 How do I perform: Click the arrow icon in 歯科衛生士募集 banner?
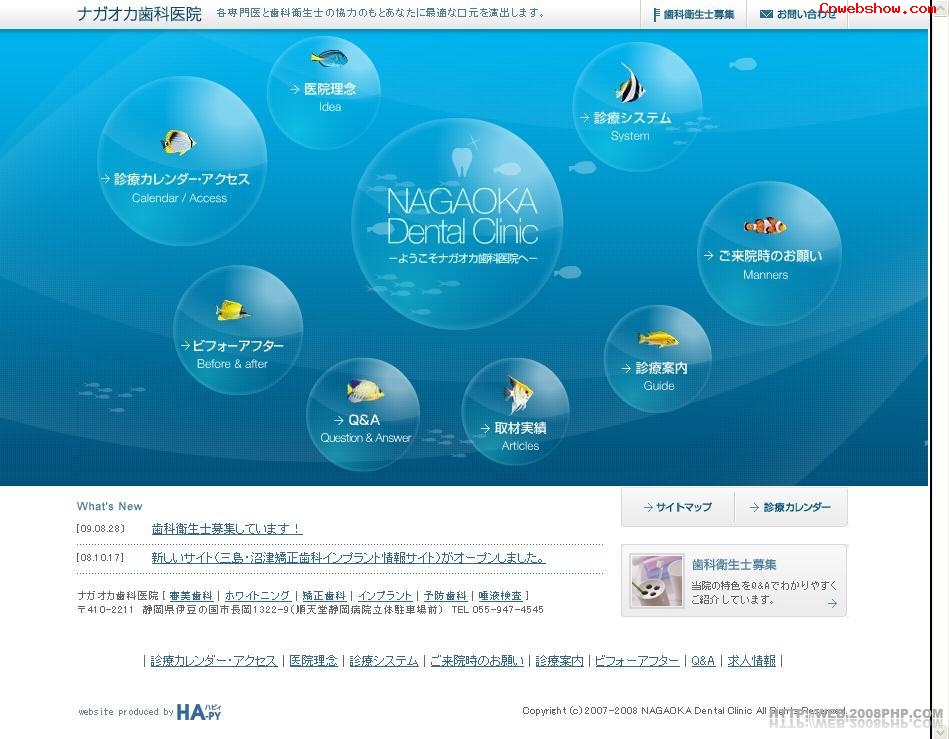click(x=832, y=603)
